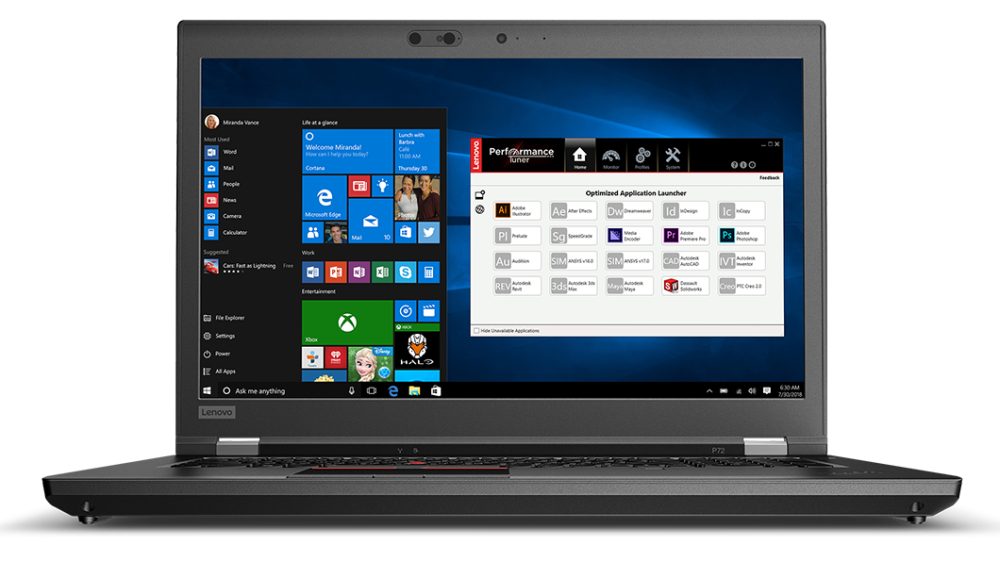Open the Monitor tab in Performance Tuner
Viewport: 1000px width, 562px height.
(x=611, y=156)
